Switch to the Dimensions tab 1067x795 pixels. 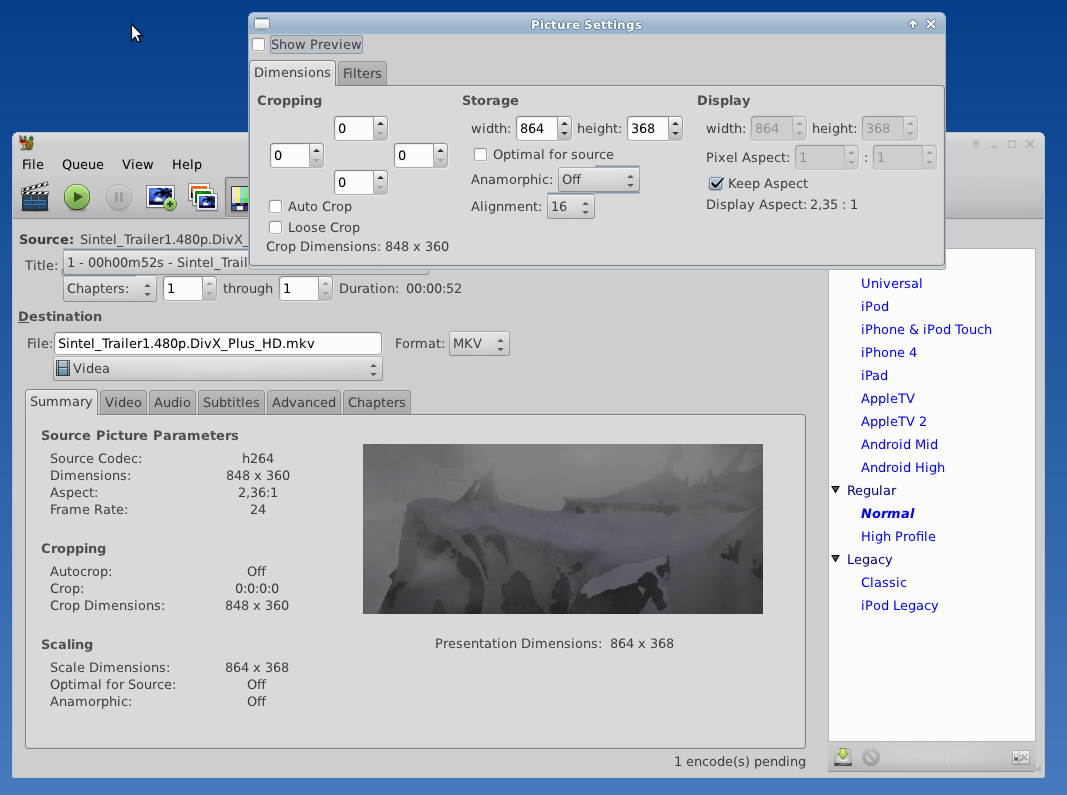pos(293,72)
